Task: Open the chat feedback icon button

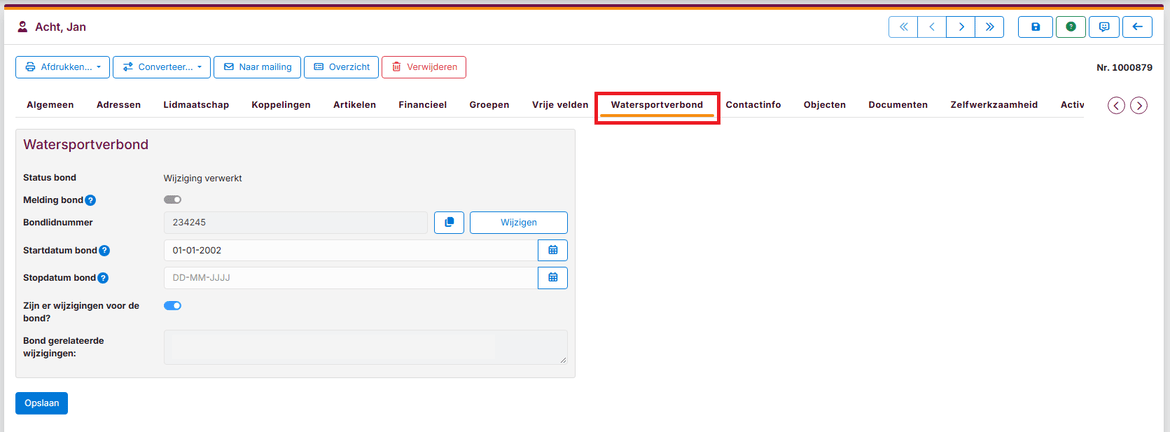Action: 1104,27
